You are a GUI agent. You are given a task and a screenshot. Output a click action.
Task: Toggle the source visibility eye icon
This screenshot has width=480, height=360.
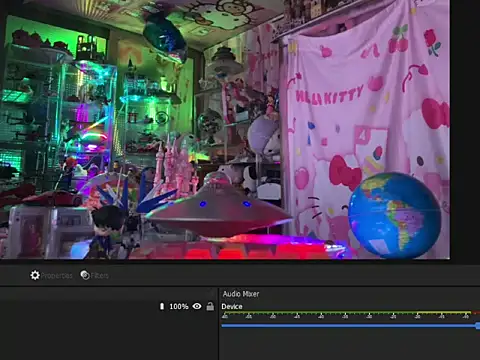coord(197,306)
